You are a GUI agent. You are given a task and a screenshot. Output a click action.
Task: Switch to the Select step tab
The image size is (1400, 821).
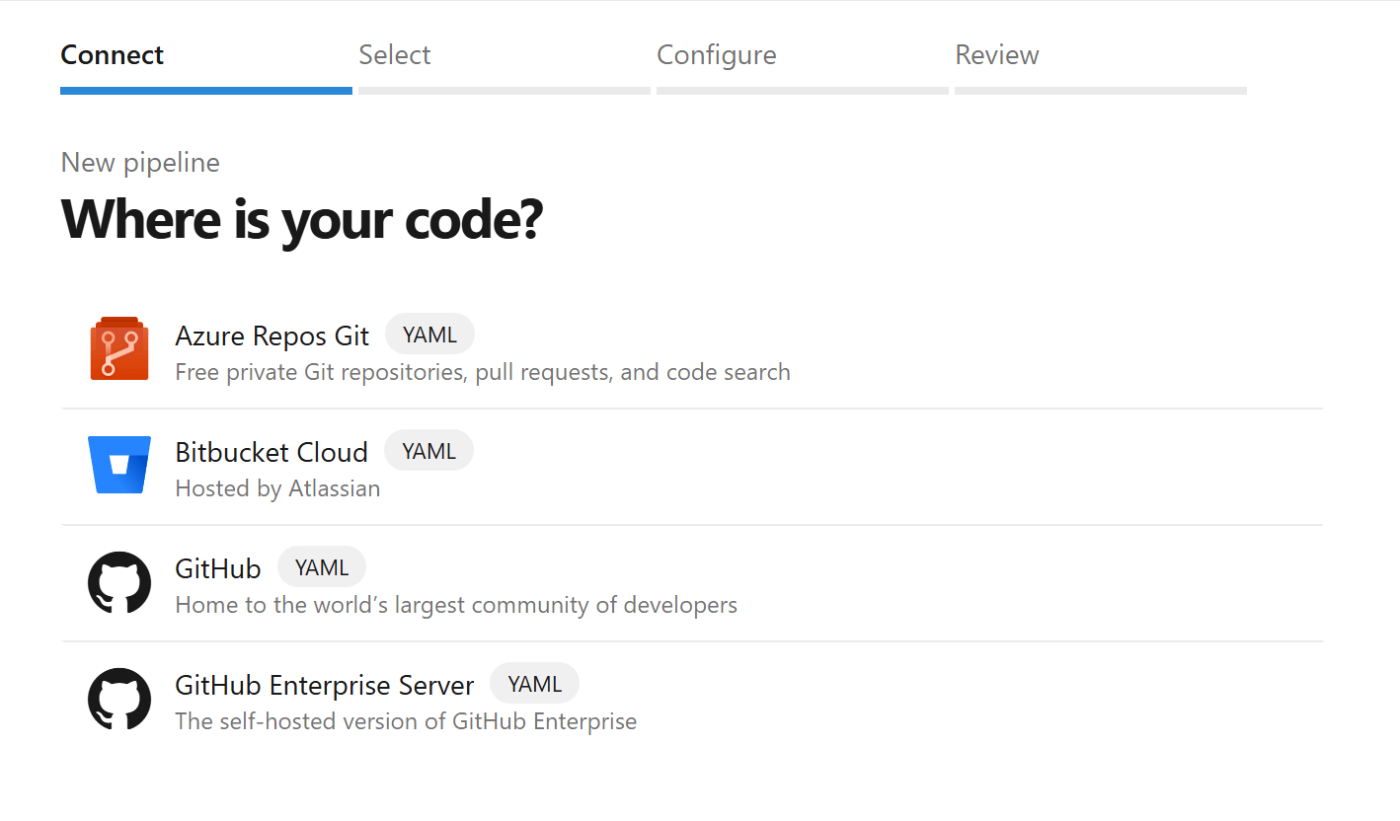click(x=504, y=66)
